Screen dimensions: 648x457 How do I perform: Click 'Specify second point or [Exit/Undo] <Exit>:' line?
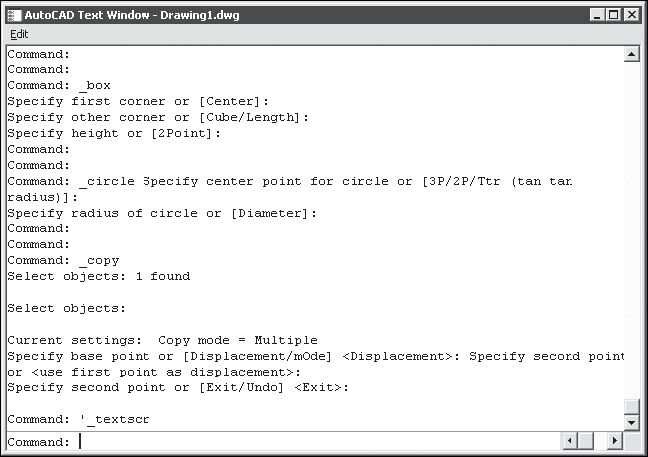coord(178,388)
